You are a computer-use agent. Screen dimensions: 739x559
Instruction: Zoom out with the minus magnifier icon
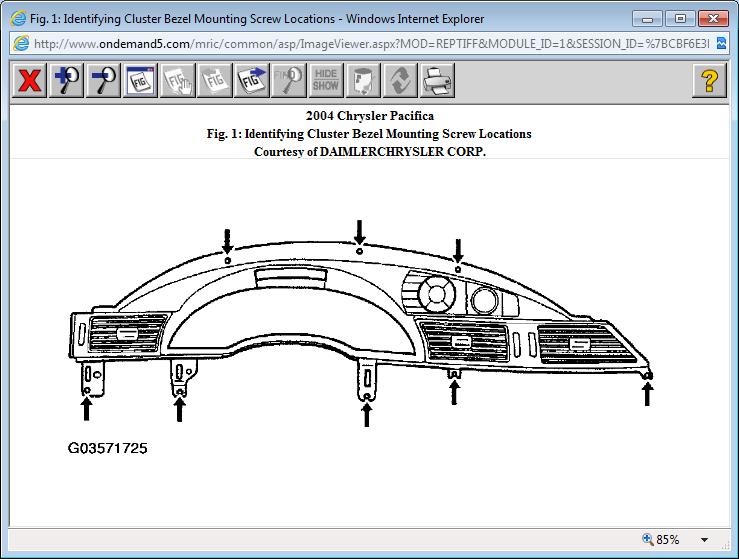[x=103, y=80]
